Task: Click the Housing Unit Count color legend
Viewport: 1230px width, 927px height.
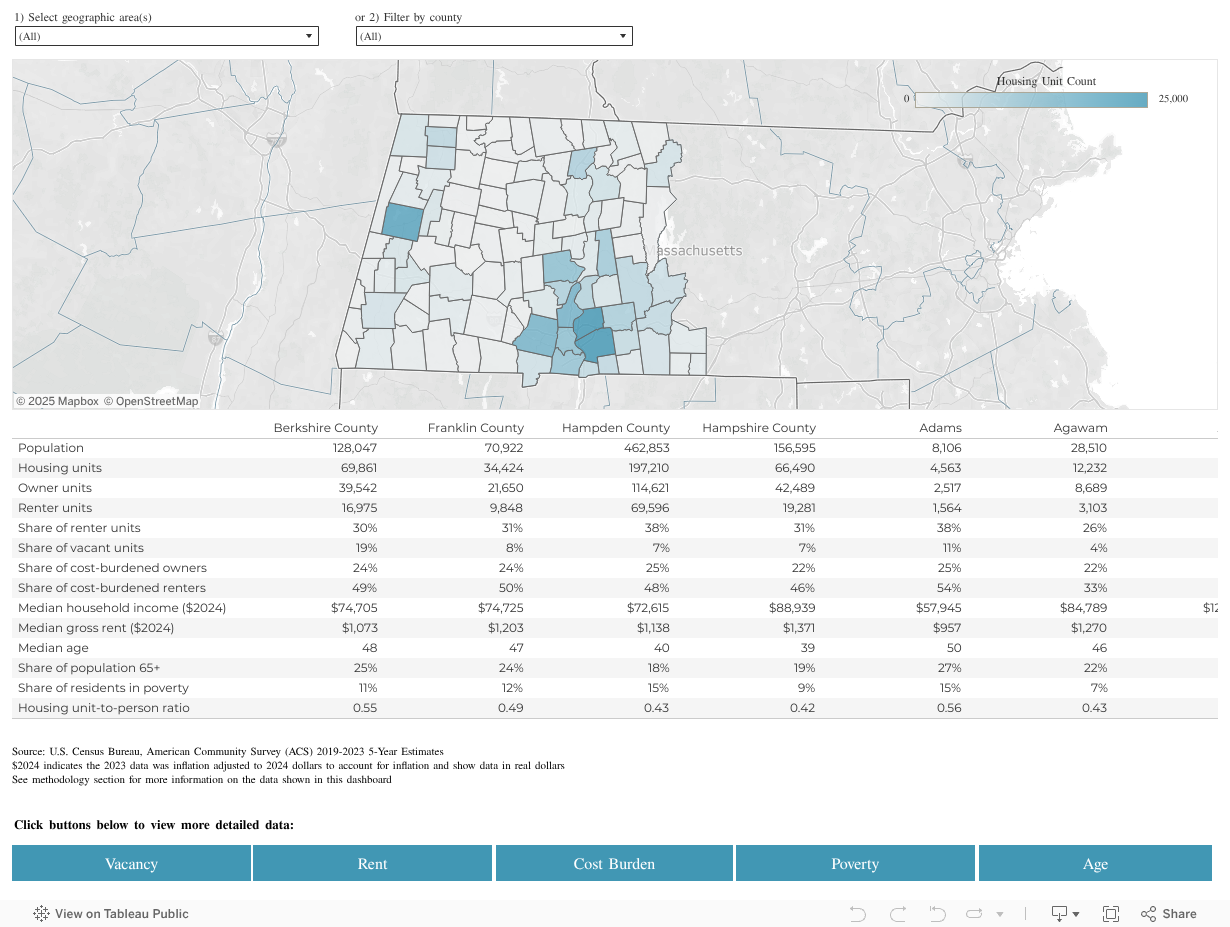Action: (1031, 99)
